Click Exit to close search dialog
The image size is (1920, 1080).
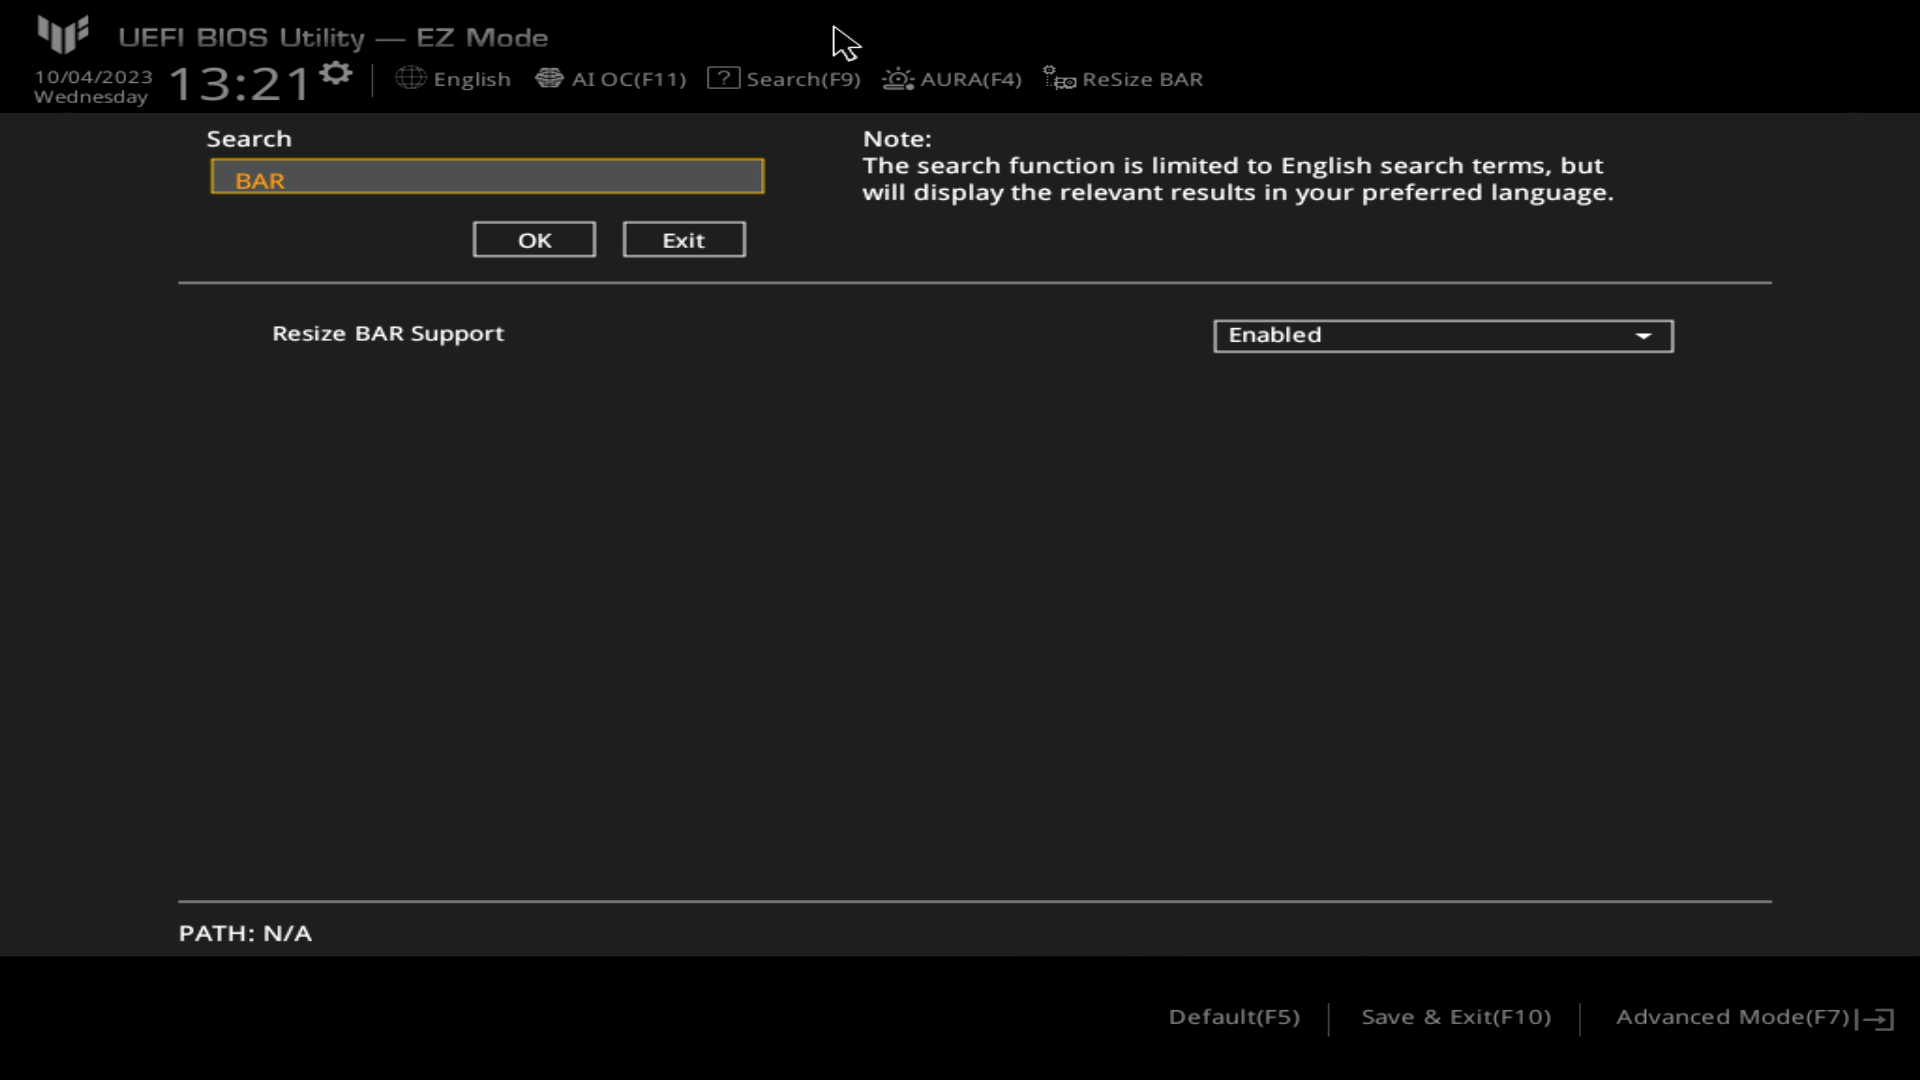pyautogui.click(x=682, y=240)
